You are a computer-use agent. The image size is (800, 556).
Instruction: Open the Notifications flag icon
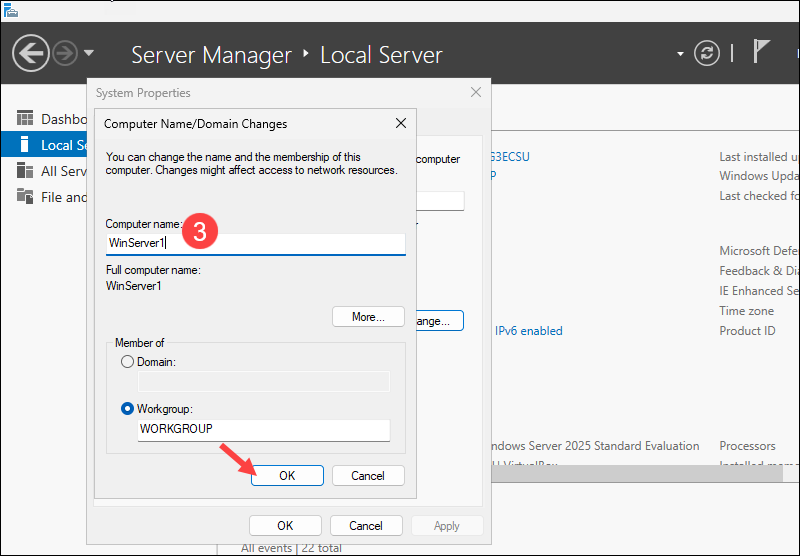(x=761, y=53)
